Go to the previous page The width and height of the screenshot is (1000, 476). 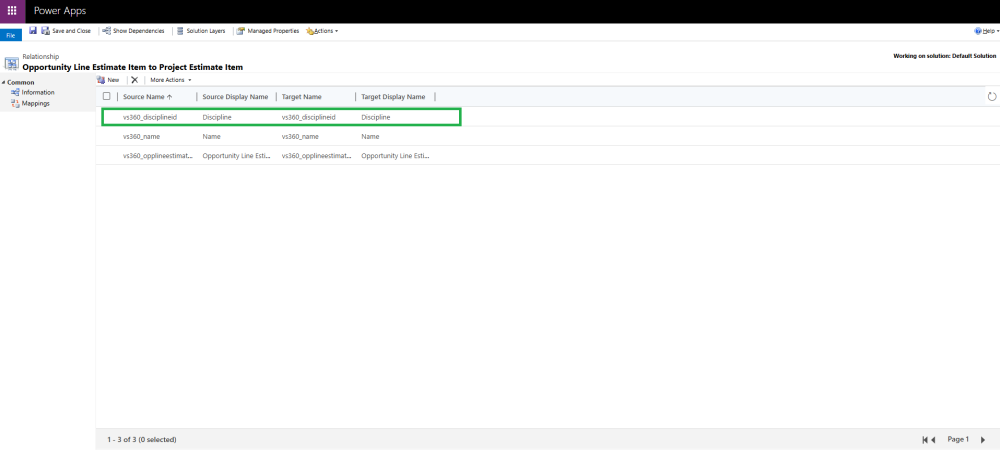tap(933, 440)
